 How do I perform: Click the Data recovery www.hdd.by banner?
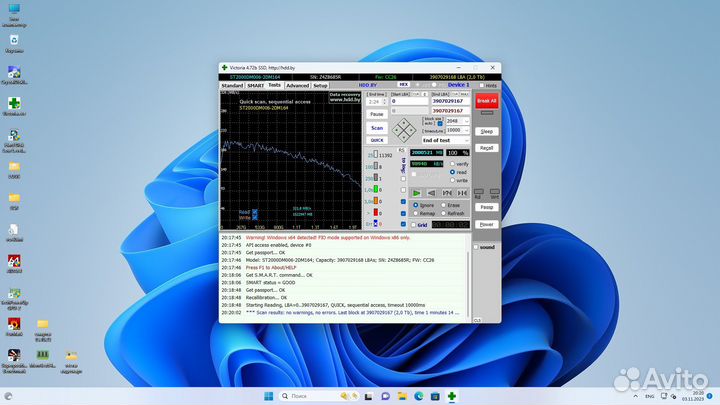pyautogui.click(x=345, y=97)
